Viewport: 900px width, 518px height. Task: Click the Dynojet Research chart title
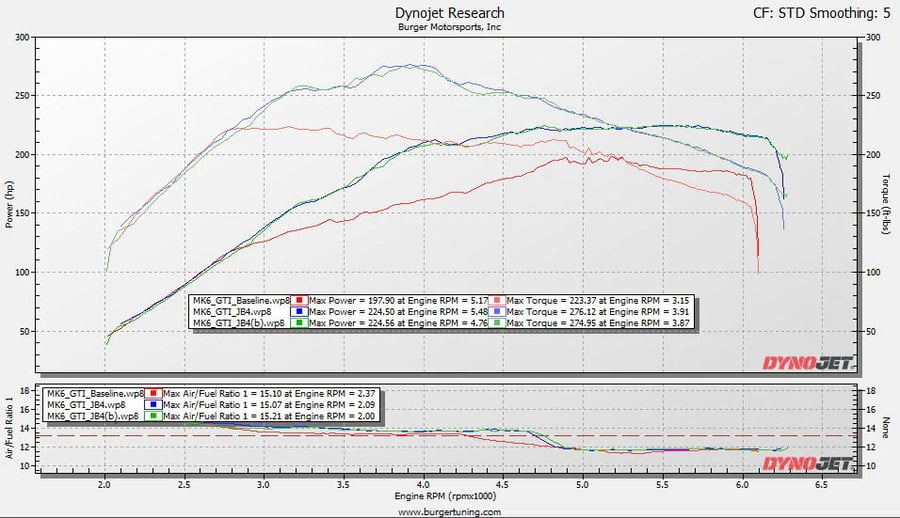[x=449, y=13]
